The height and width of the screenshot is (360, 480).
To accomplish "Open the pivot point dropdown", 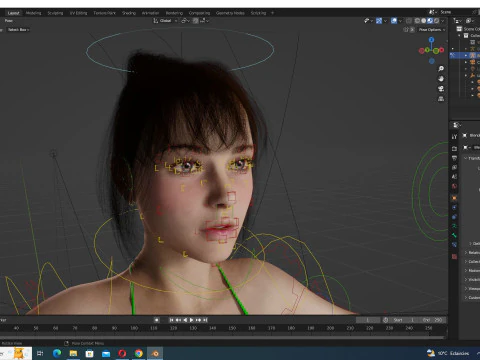I will pos(185,21).
